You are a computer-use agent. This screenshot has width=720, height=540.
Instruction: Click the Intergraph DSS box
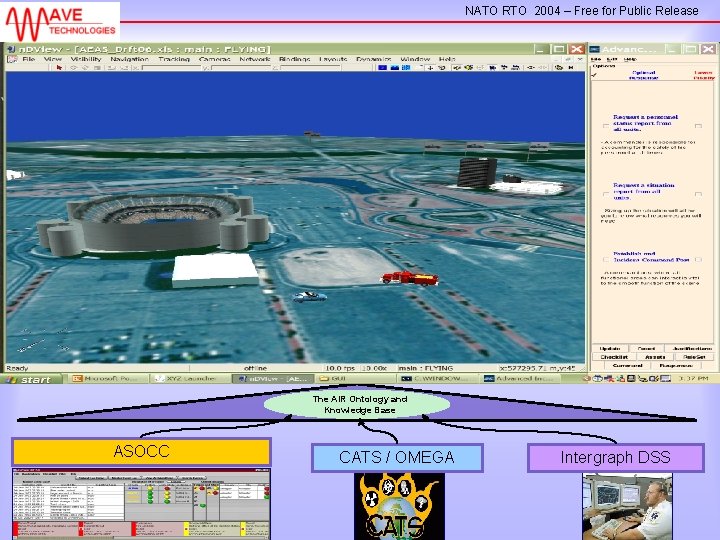(615, 457)
